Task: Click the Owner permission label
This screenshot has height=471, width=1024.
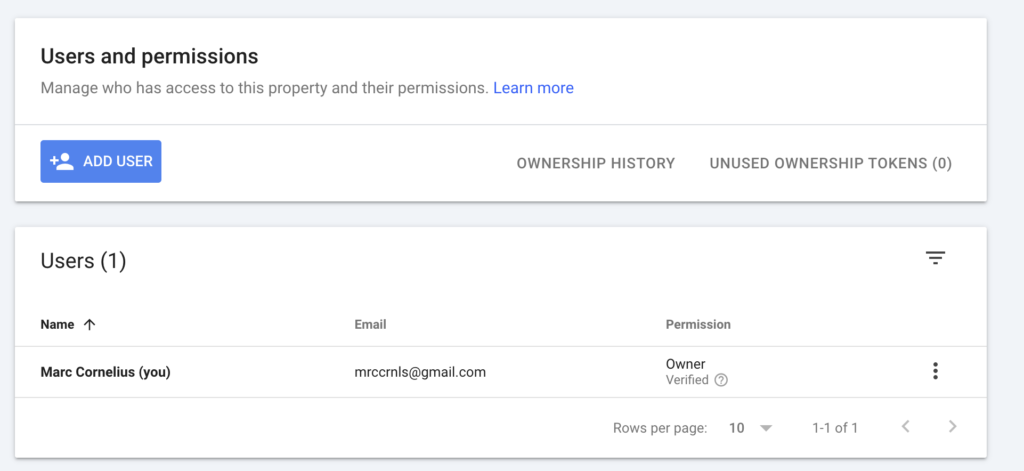Action: coord(686,364)
